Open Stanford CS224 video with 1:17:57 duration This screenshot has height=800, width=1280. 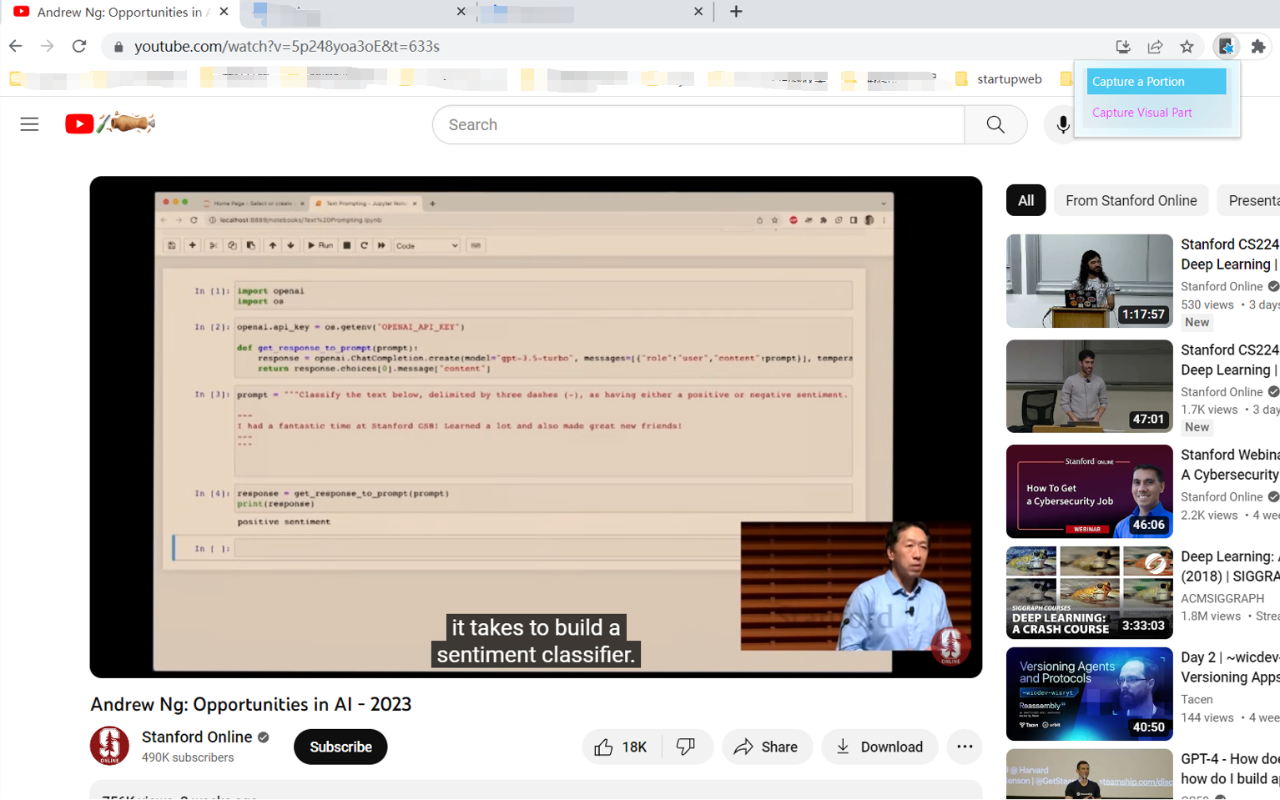point(1089,281)
